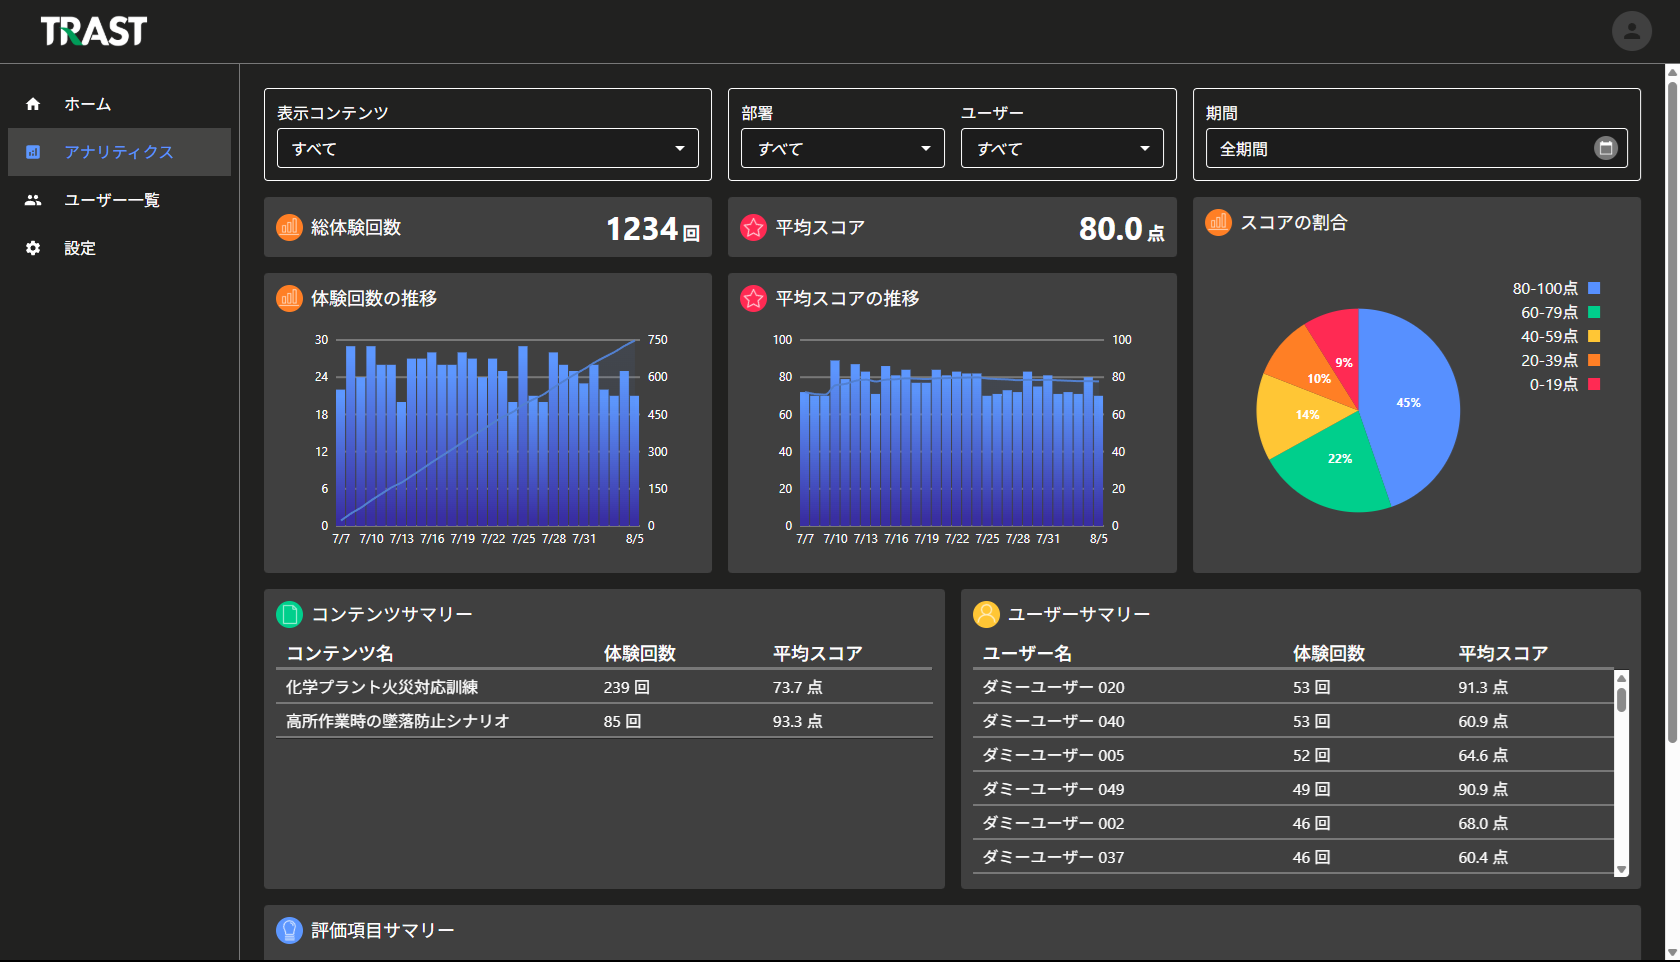Click the green document icon beside コンテンツサマリー

tap(289, 614)
